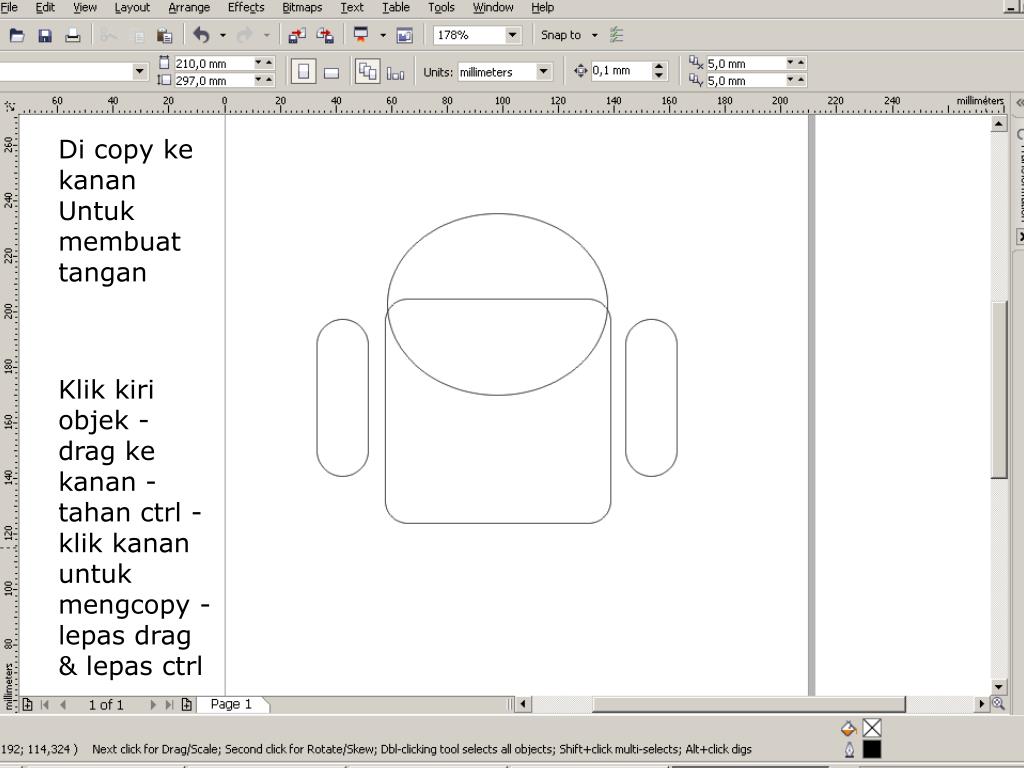Viewport: 1024px width, 768px height.
Task: Click the outline pen icon in the status bar
Action: click(x=849, y=750)
